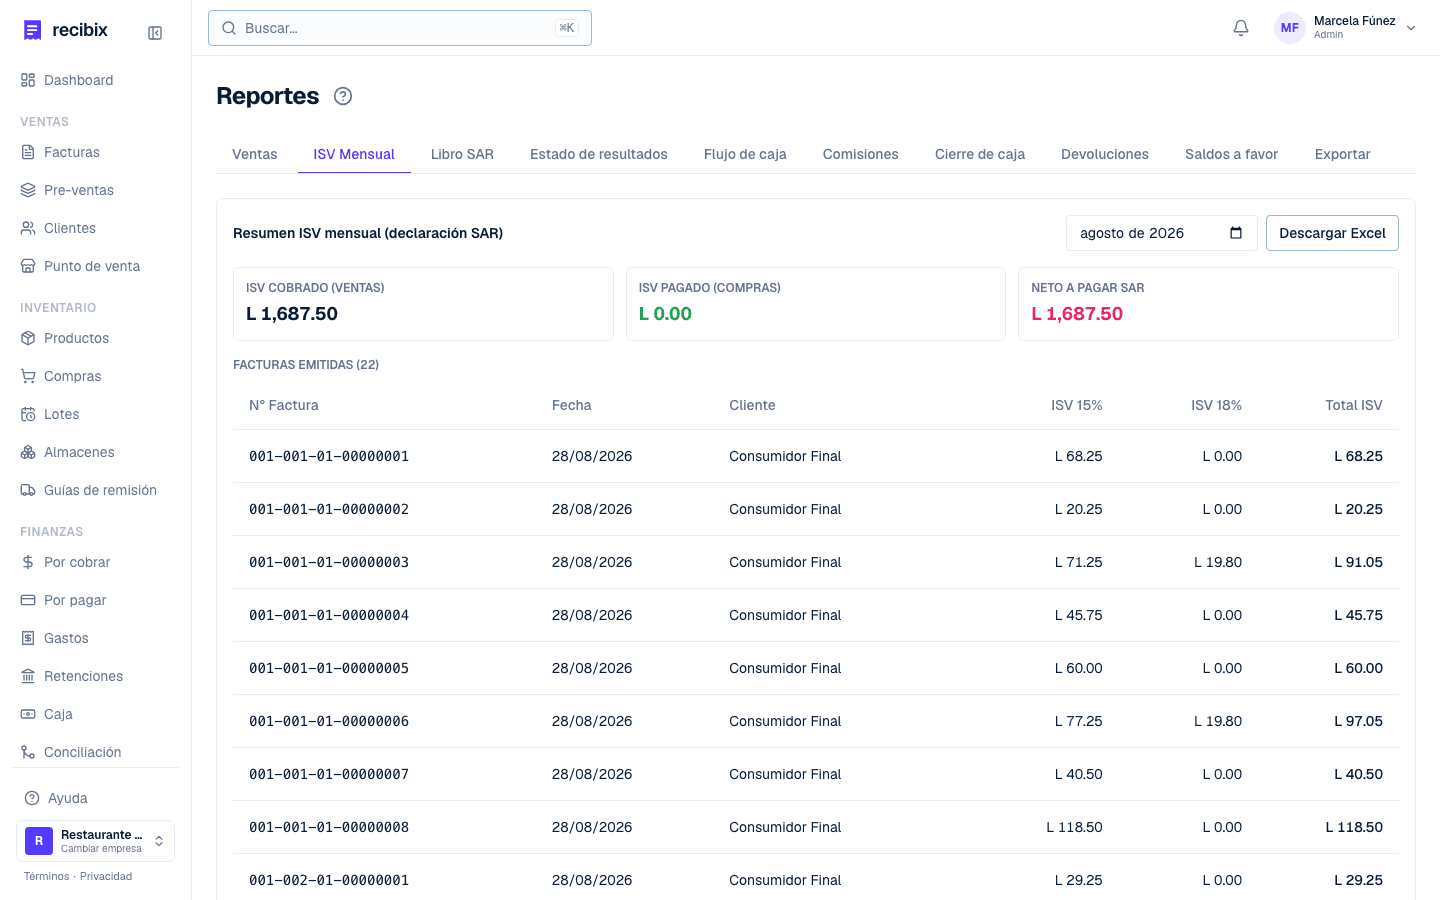Viewport: 1440px width, 900px height.
Task: Open Caja in sidebar
Action: point(95,714)
